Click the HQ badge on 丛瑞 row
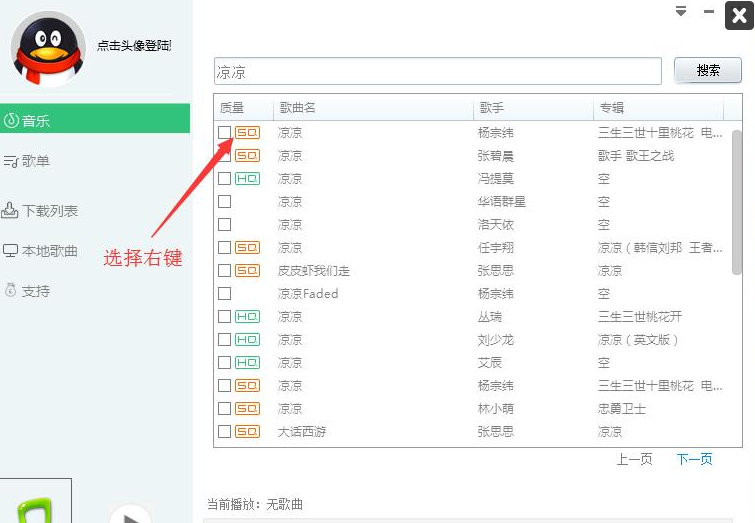This screenshot has width=755, height=523. 247,316
